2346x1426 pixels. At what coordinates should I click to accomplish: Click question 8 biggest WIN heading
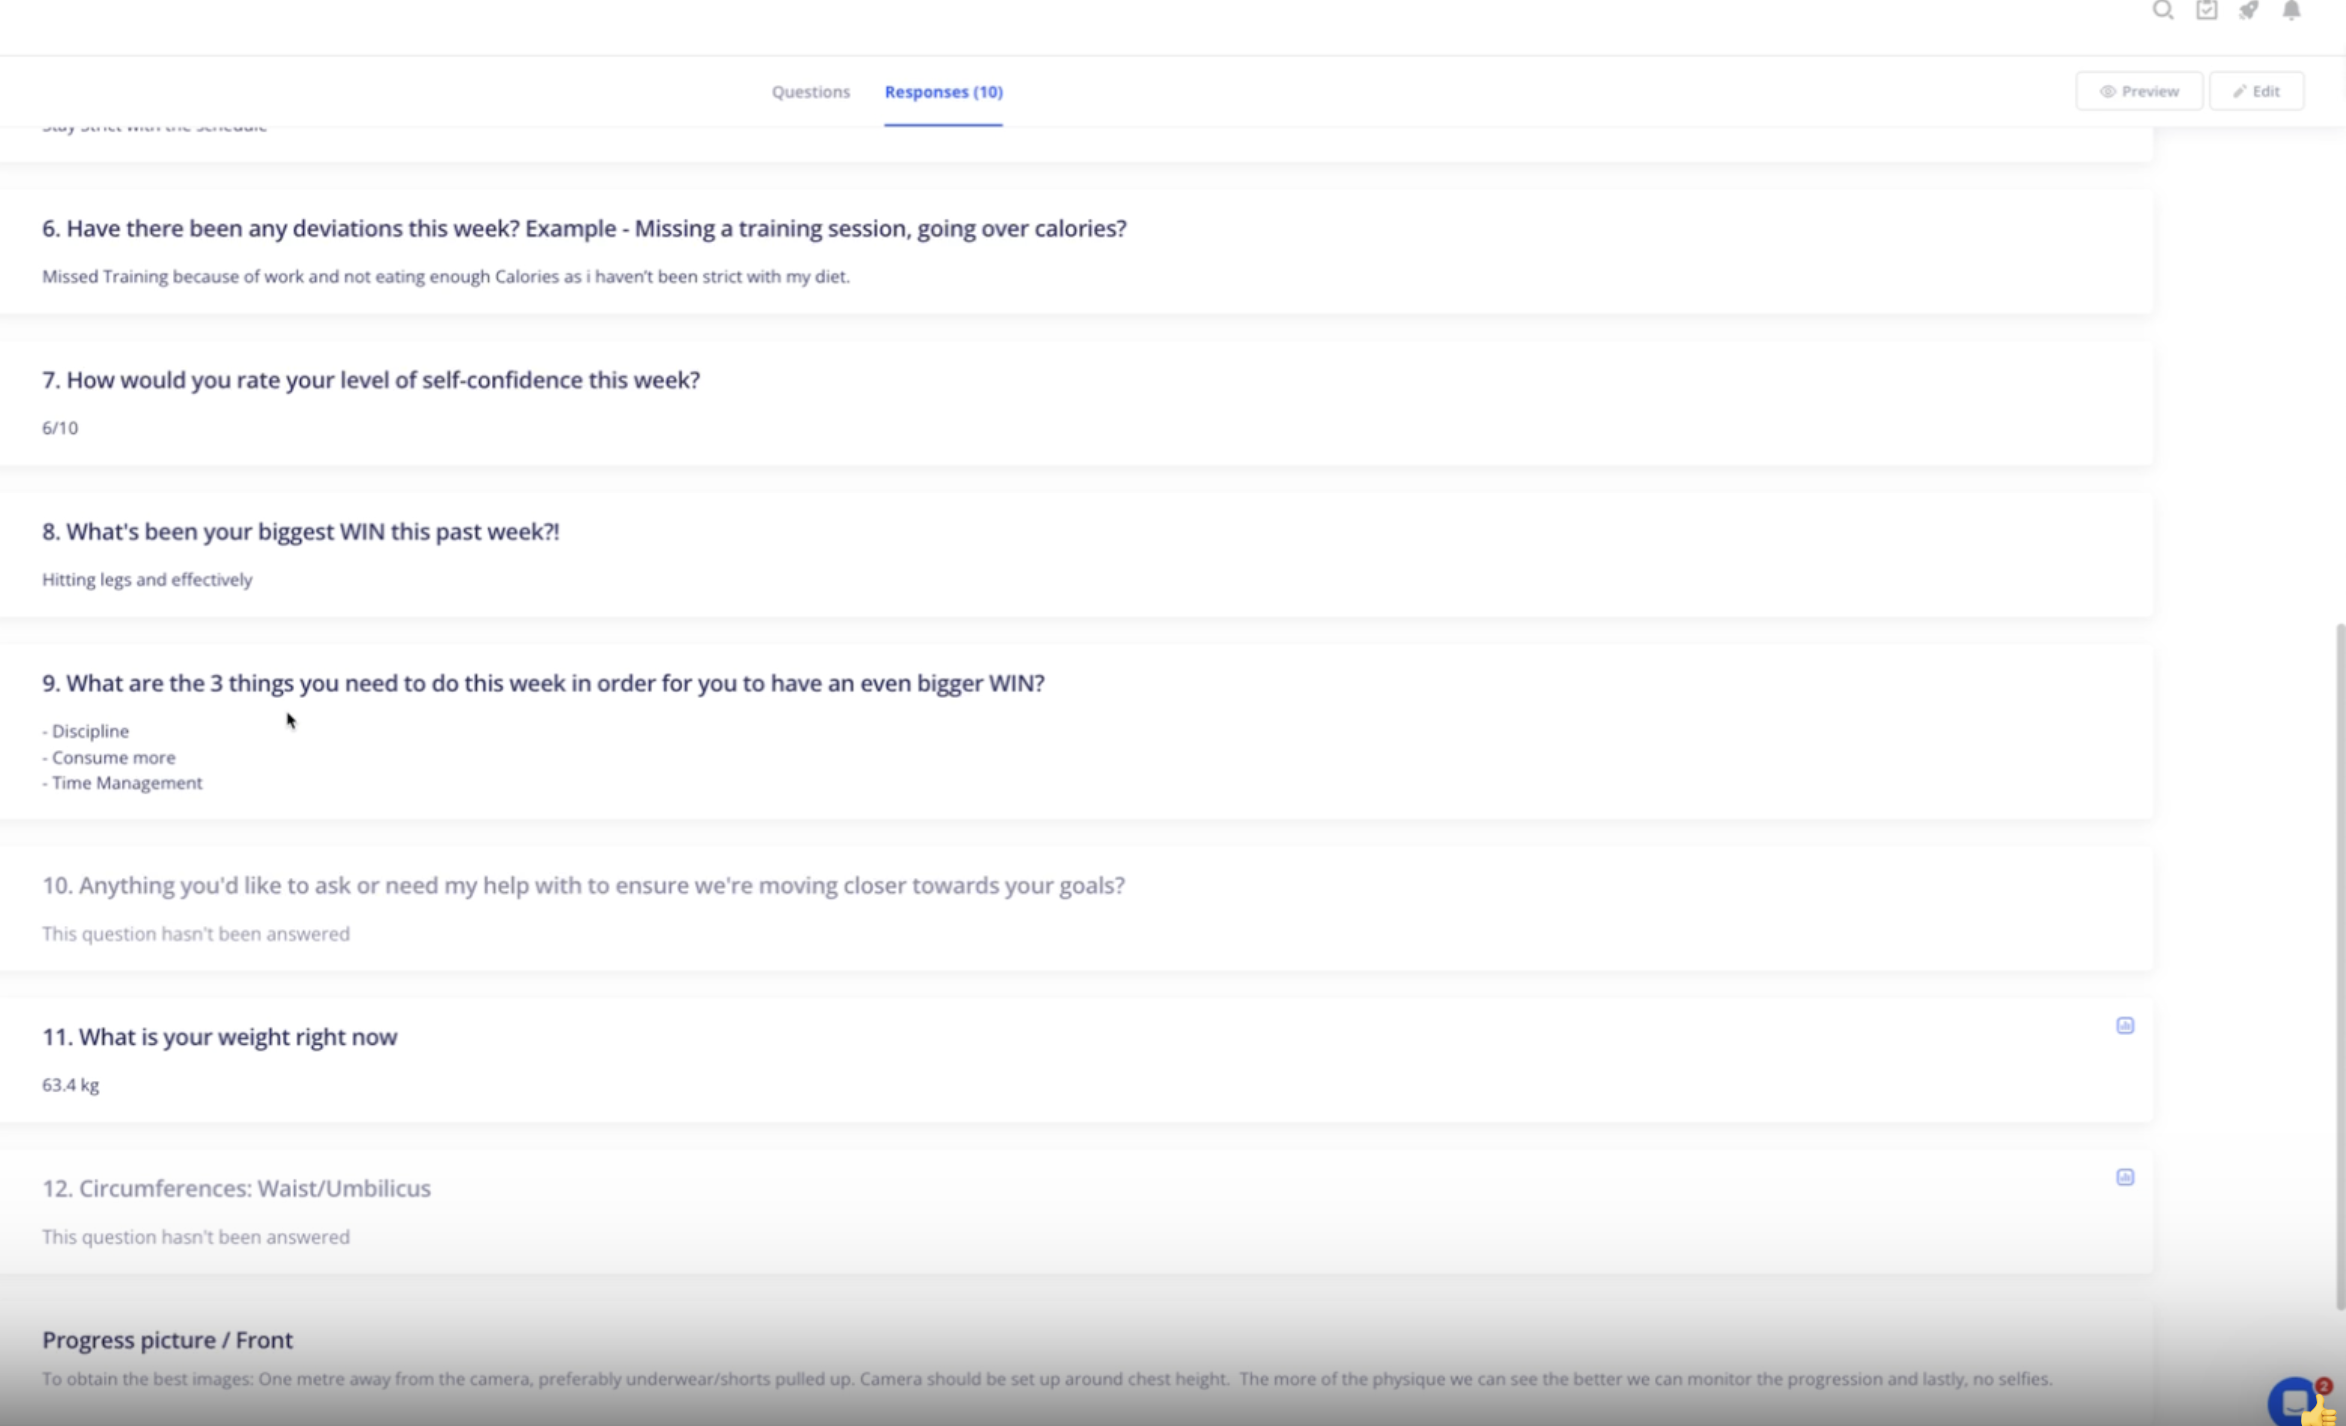pyautogui.click(x=300, y=531)
